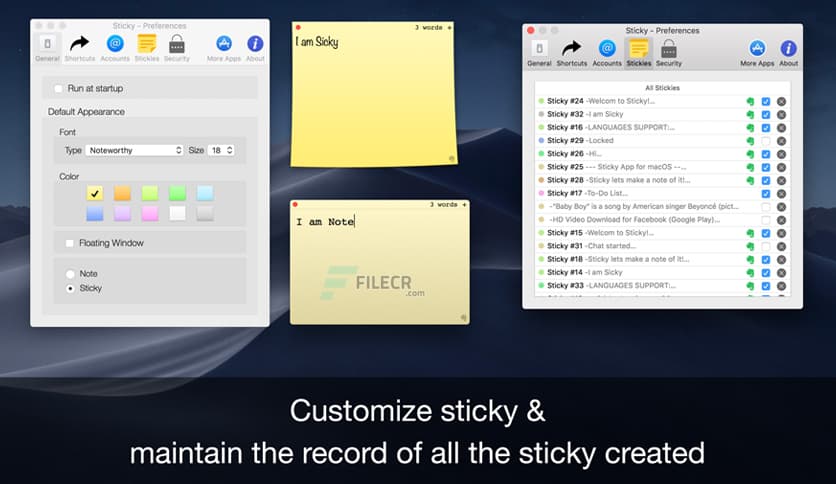Close the 'I am Sicky' note via red dot
The width and height of the screenshot is (836, 484).
click(298, 27)
